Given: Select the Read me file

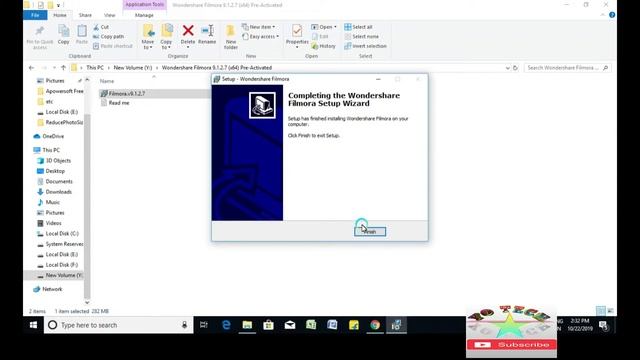Looking at the screenshot, I should point(119,103).
